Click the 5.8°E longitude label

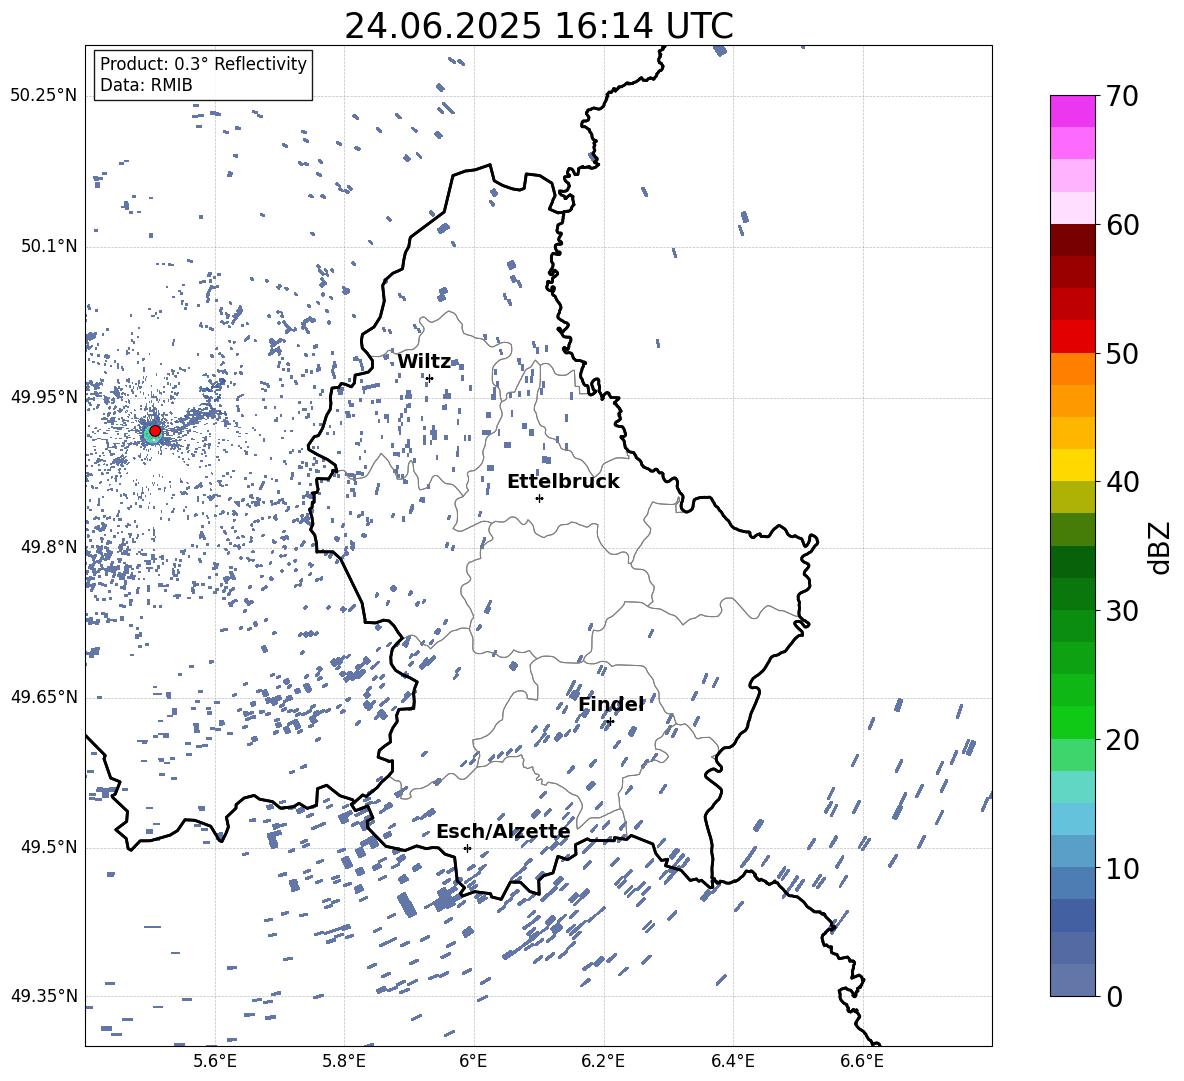click(344, 1061)
